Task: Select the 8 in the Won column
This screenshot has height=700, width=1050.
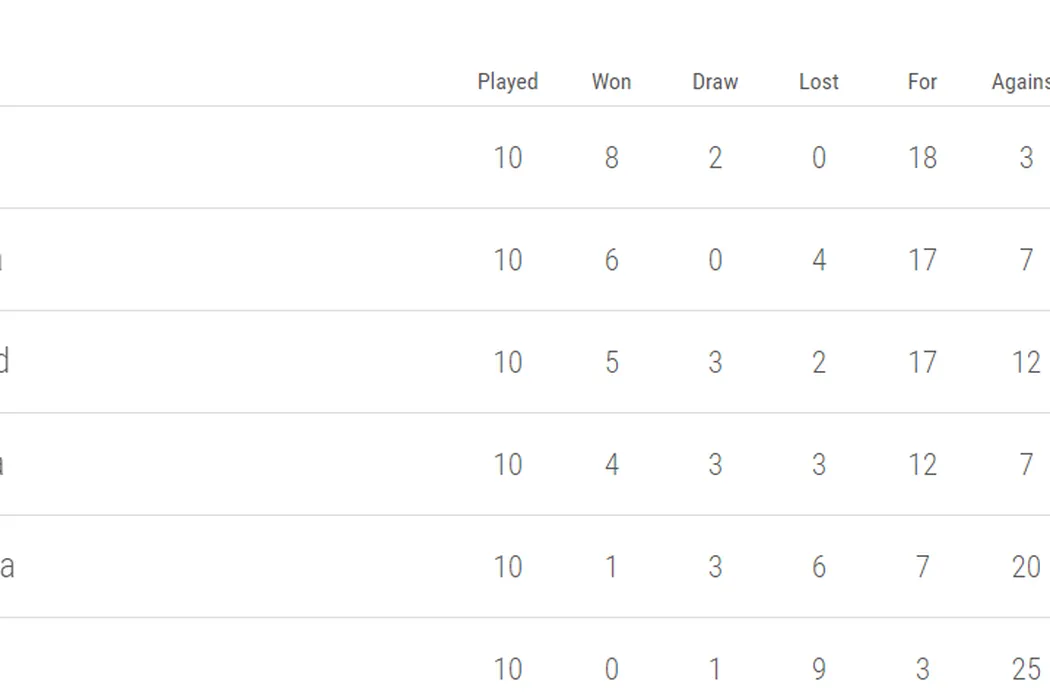Action: coord(611,158)
